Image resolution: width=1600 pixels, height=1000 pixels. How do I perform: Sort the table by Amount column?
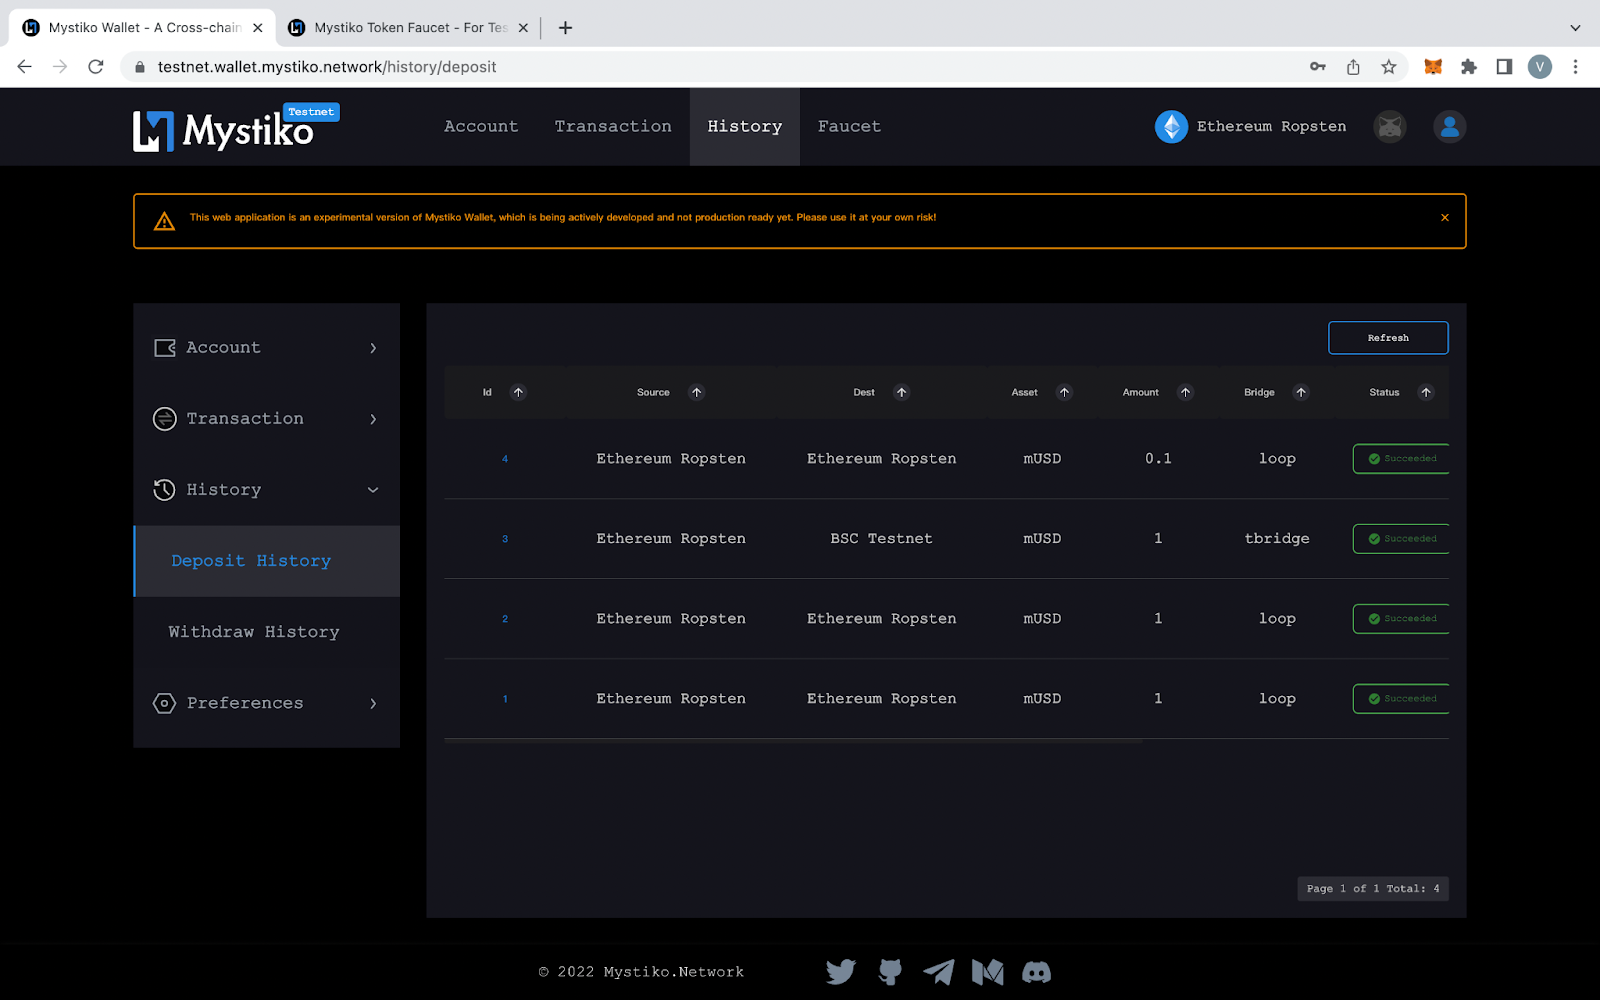coord(1185,392)
